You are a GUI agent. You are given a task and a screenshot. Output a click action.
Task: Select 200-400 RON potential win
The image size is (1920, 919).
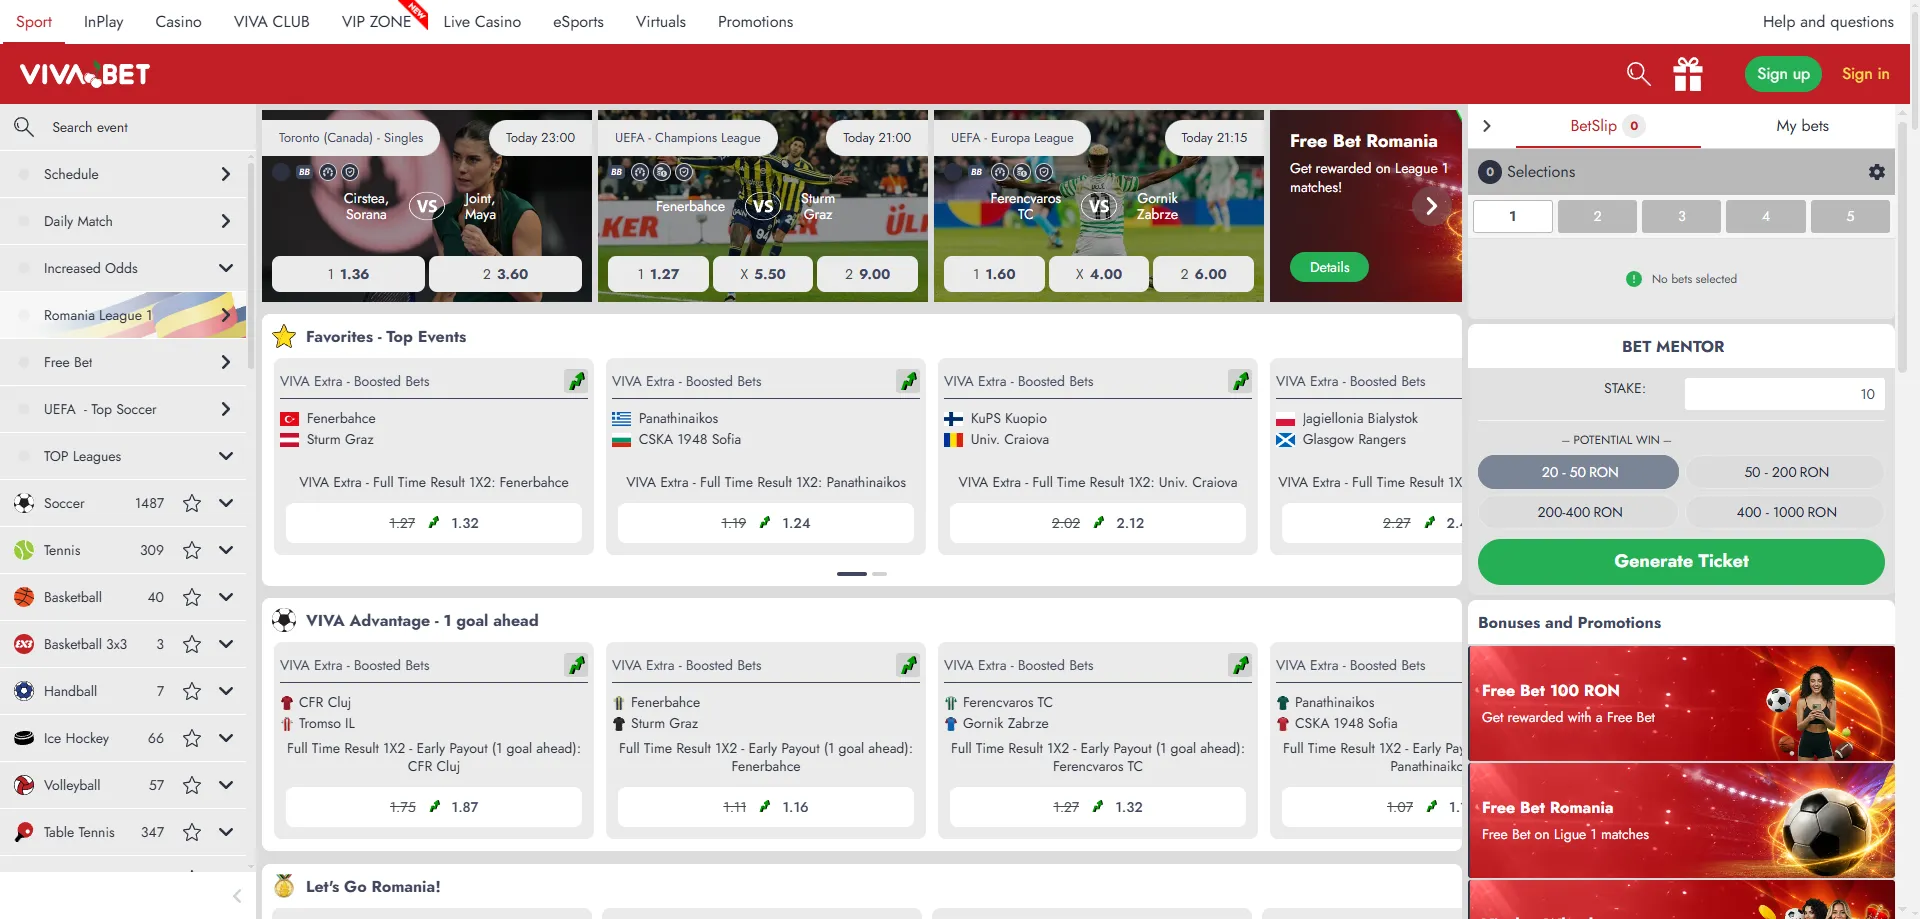coord(1579,512)
